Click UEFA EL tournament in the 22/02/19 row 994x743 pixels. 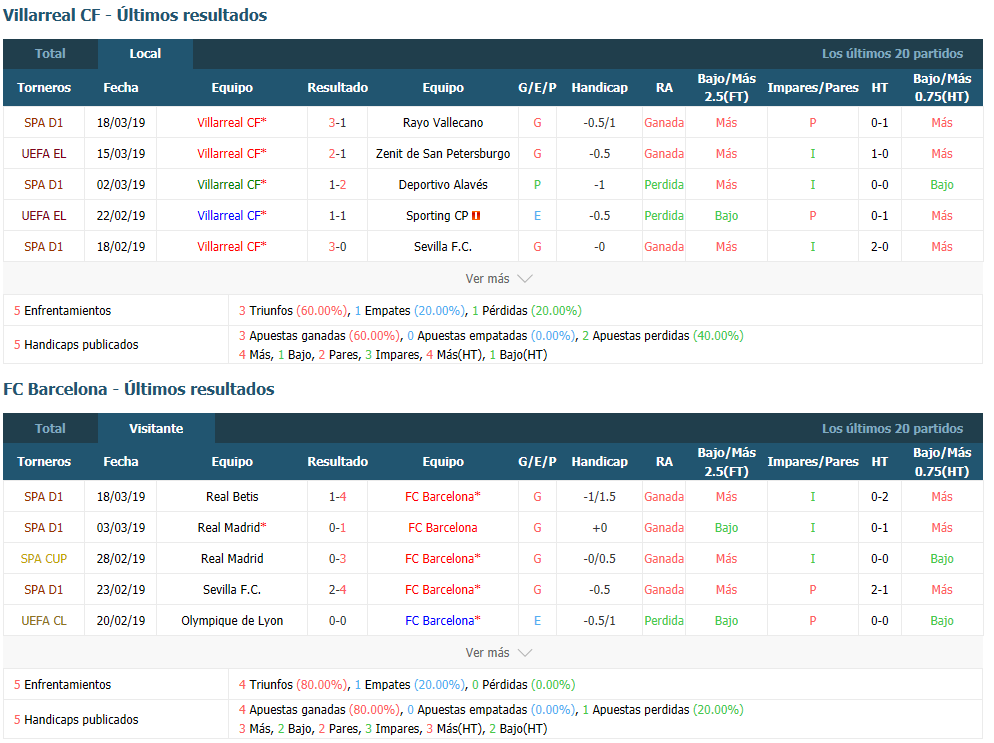(x=44, y=216)
